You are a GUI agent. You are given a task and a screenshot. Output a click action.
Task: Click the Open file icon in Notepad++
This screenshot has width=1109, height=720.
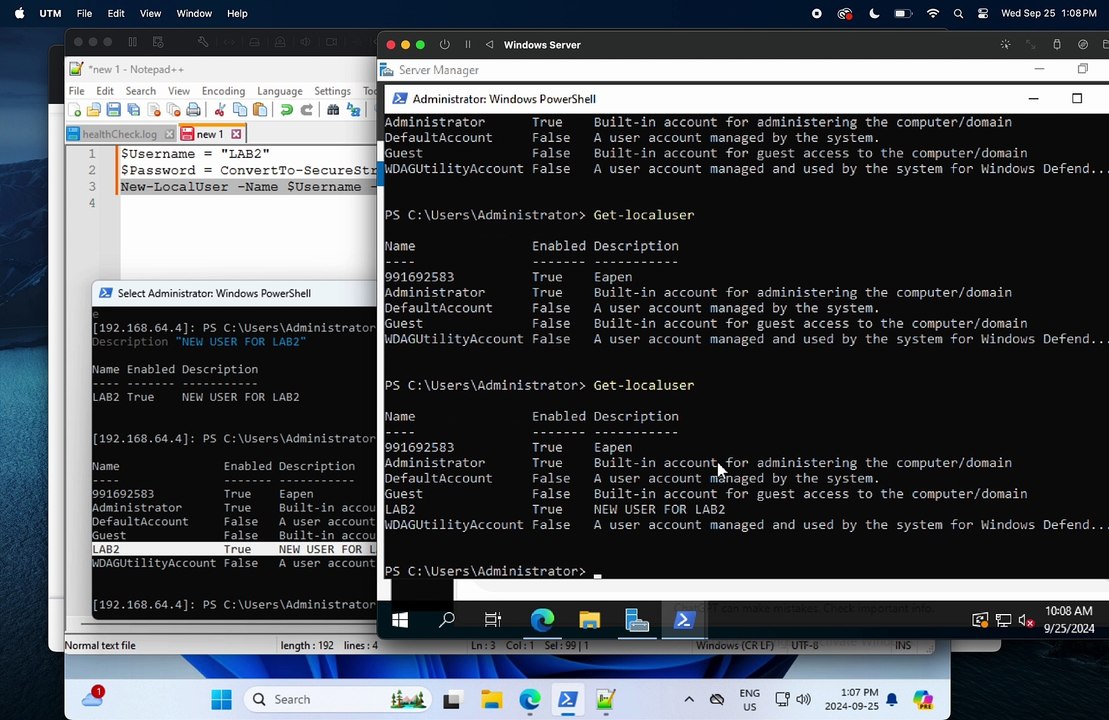click(93, 110)
